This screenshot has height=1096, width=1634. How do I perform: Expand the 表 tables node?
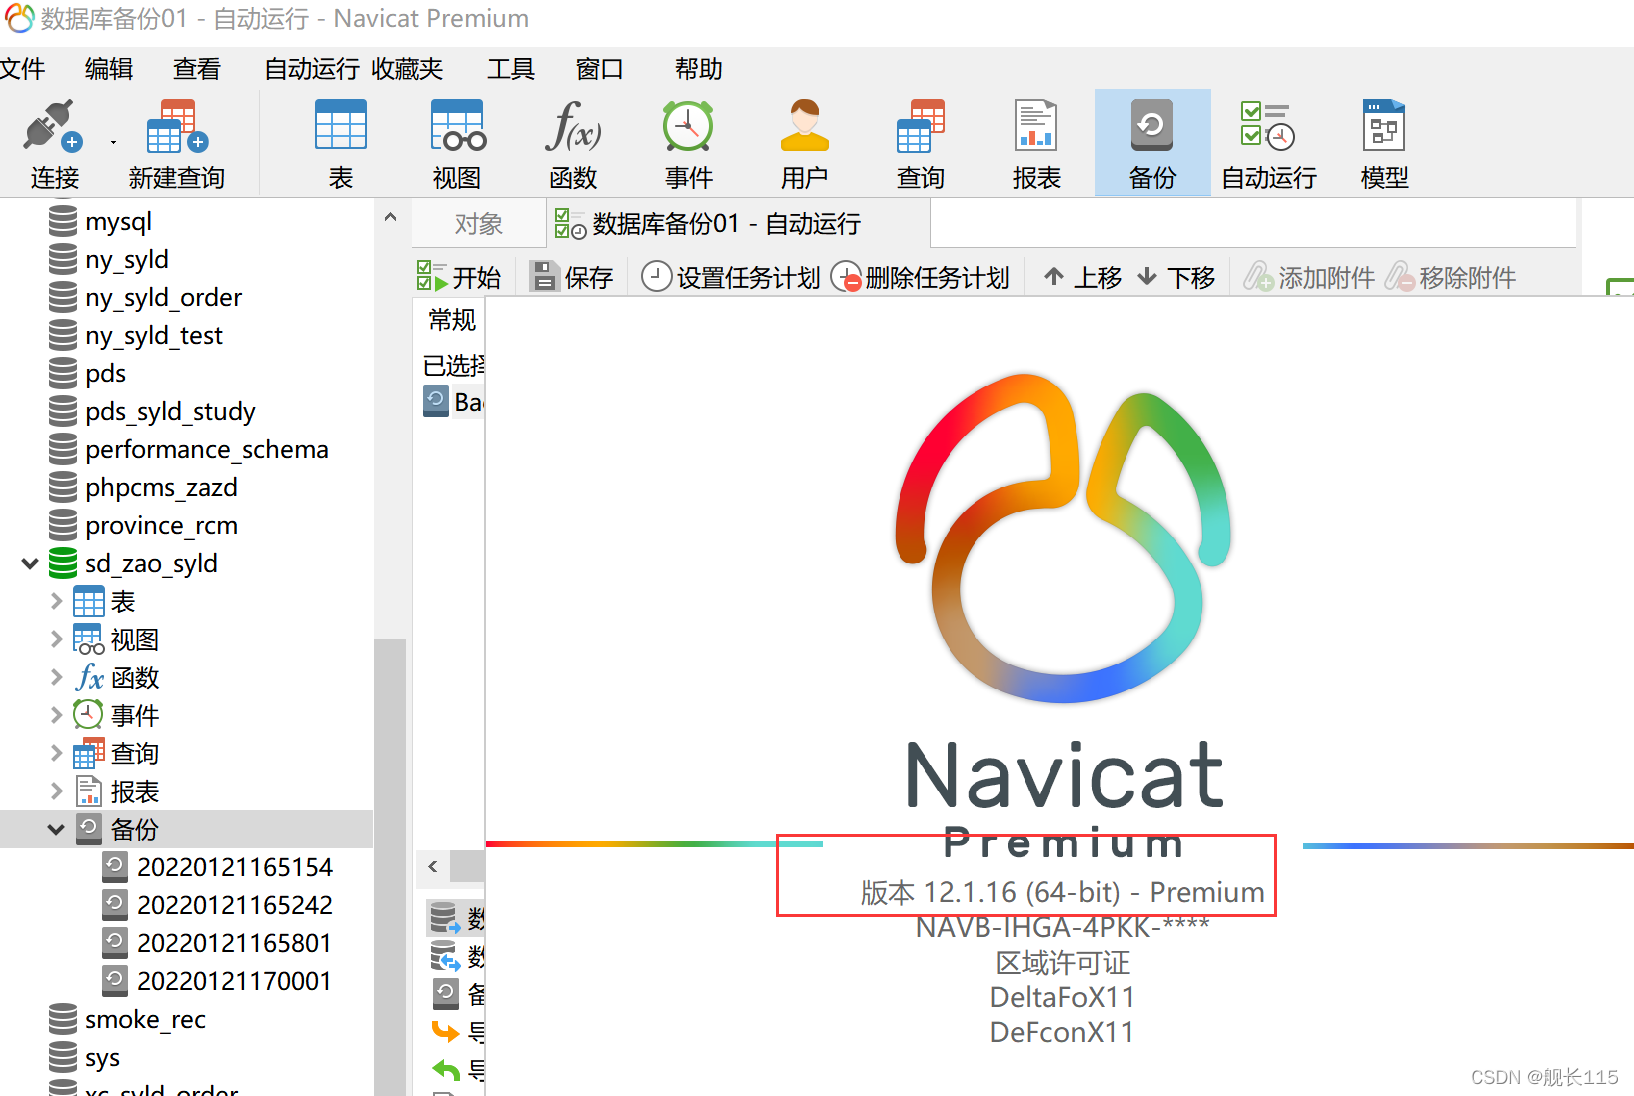[56, 601]
